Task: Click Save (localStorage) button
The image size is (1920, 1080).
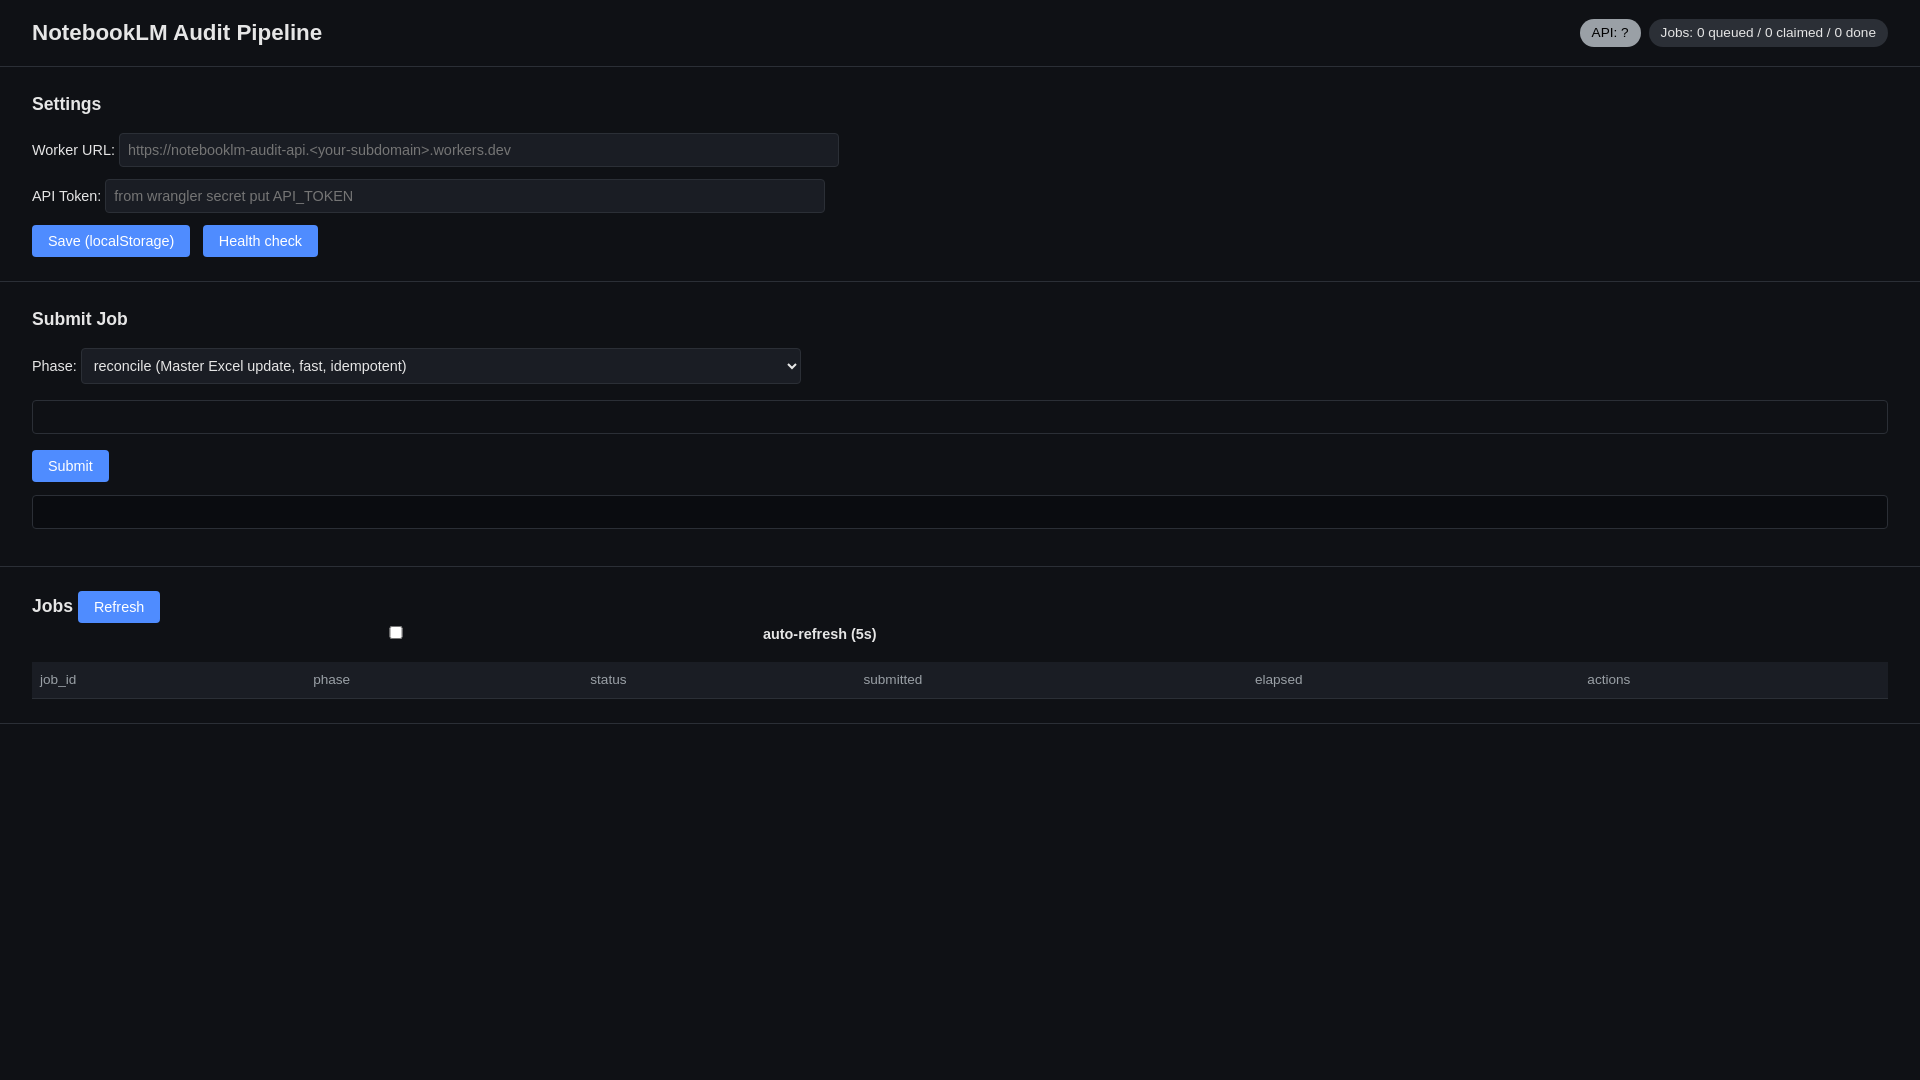Action: pyautogui.click(x=111, y=241)
